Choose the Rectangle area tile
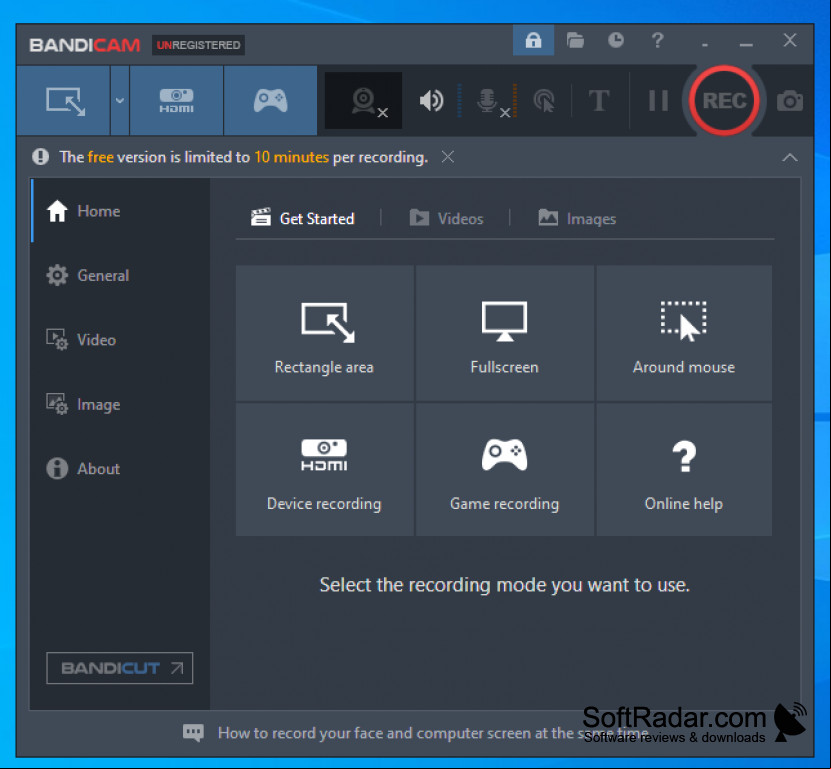 tap(324, 333)
